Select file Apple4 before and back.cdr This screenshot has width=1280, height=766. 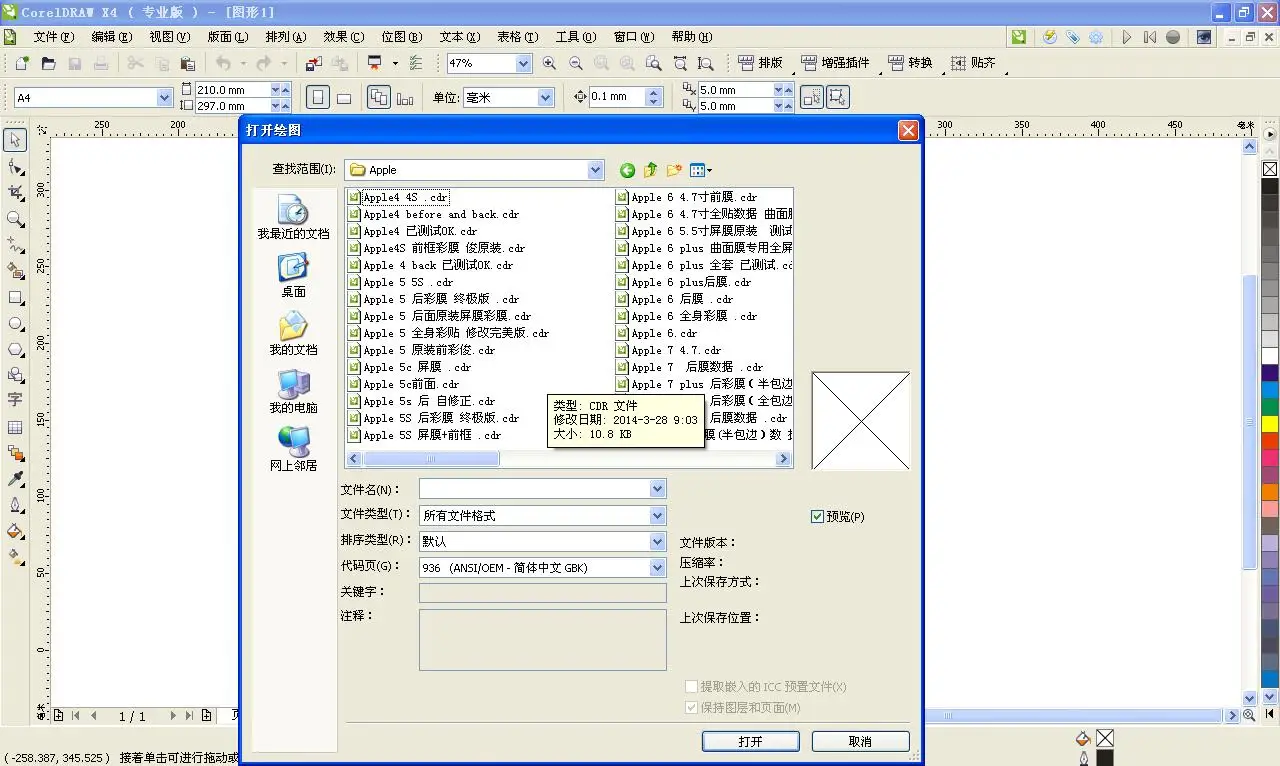click(x=441, y=214)
